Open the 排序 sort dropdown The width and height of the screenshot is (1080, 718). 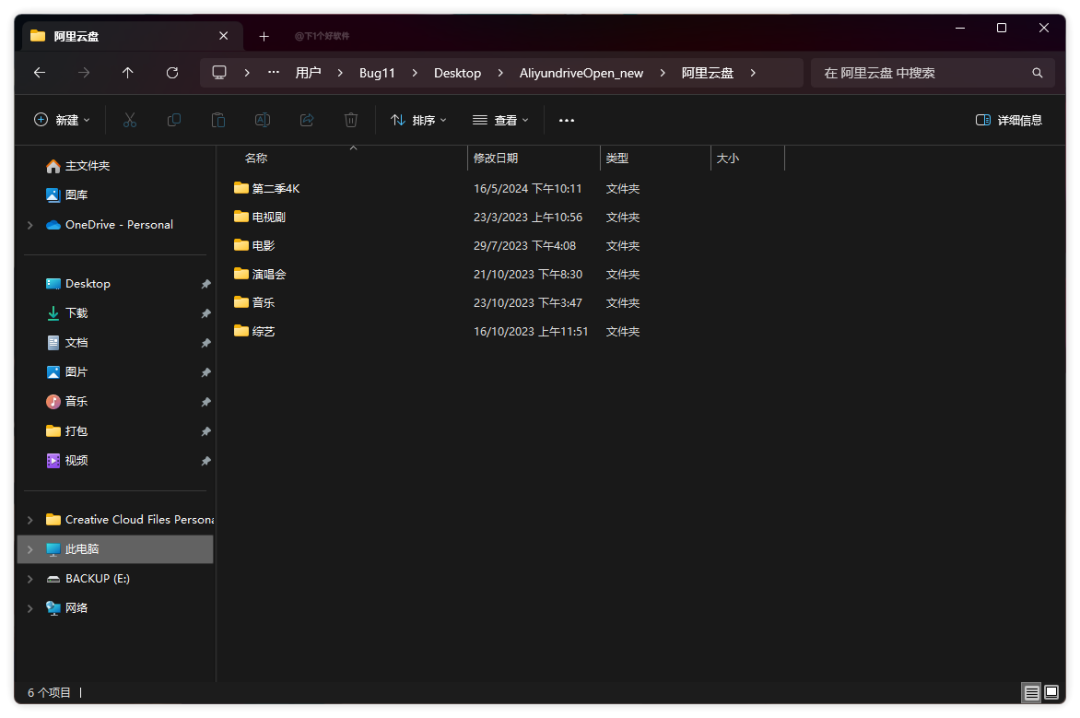coord(419,120)
